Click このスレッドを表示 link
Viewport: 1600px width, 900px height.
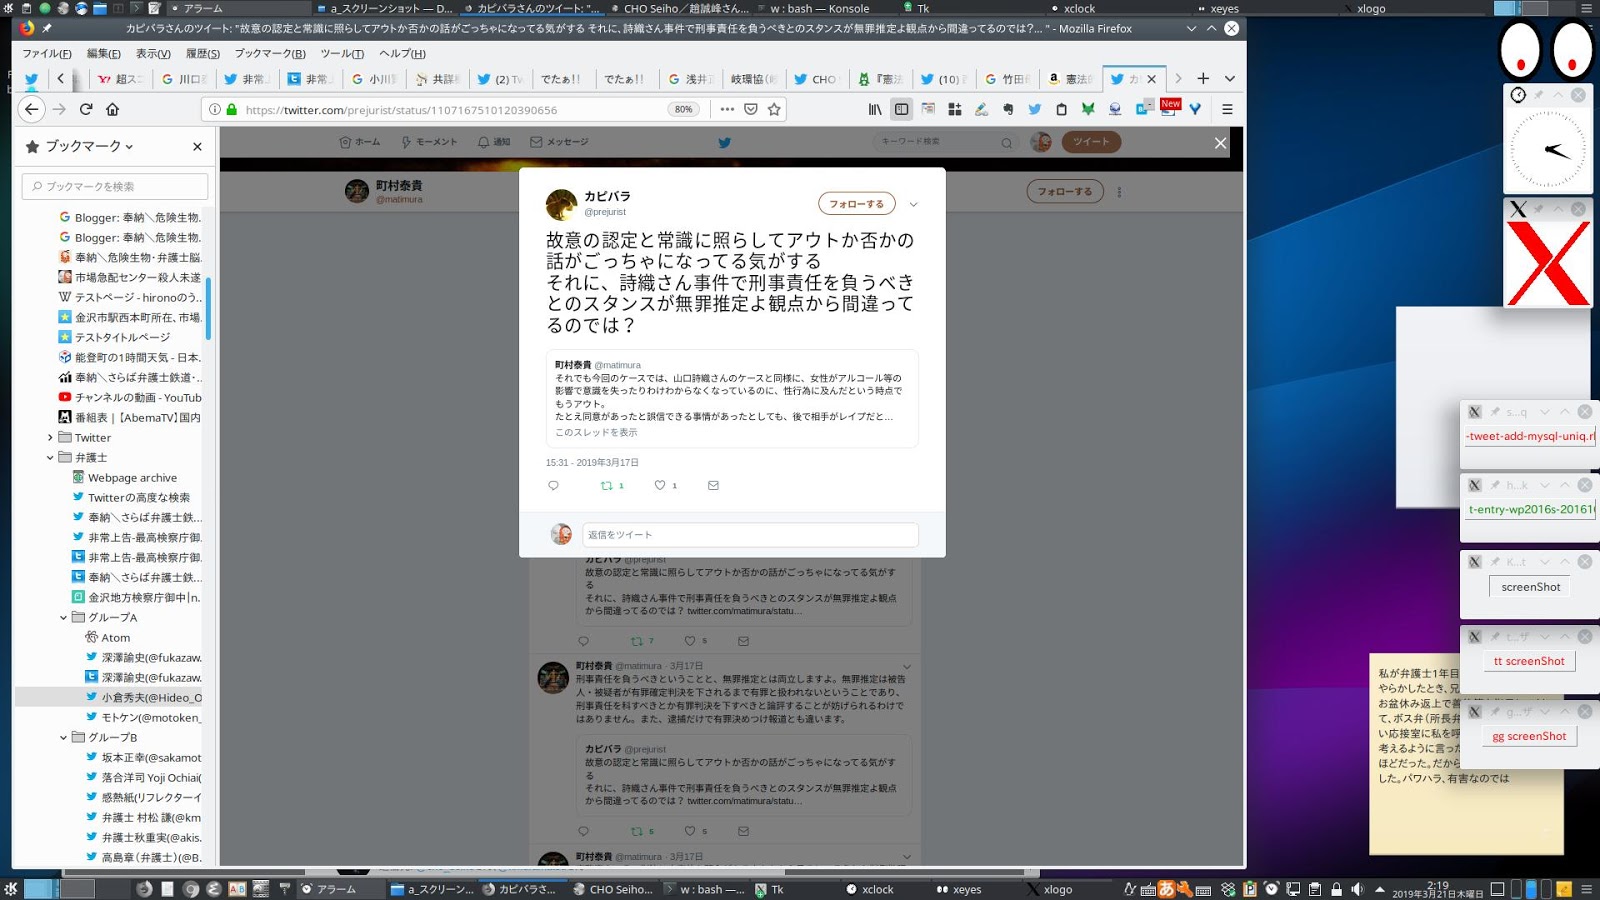(596, 432)
